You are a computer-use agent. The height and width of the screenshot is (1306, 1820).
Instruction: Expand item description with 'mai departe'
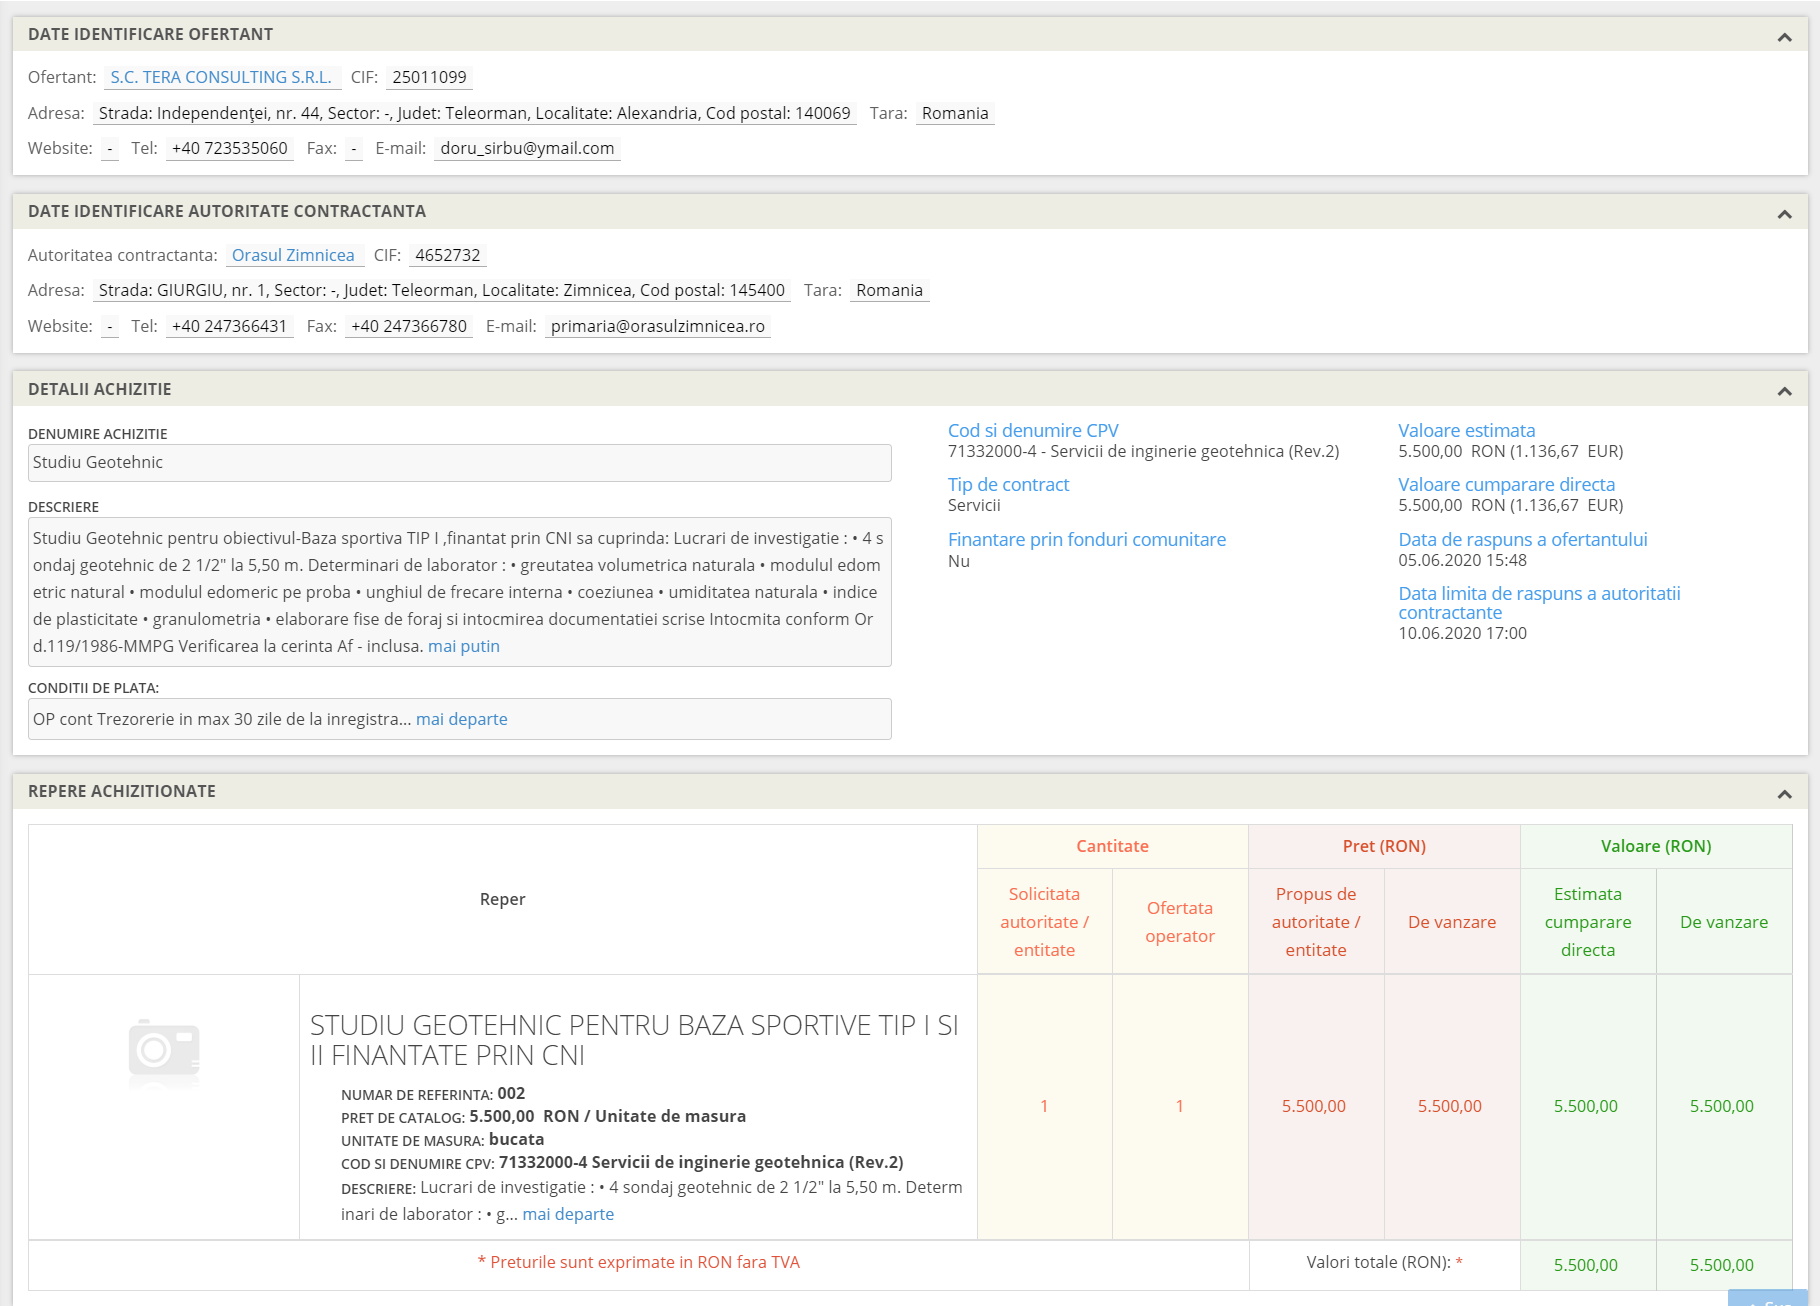(568, 1214)
